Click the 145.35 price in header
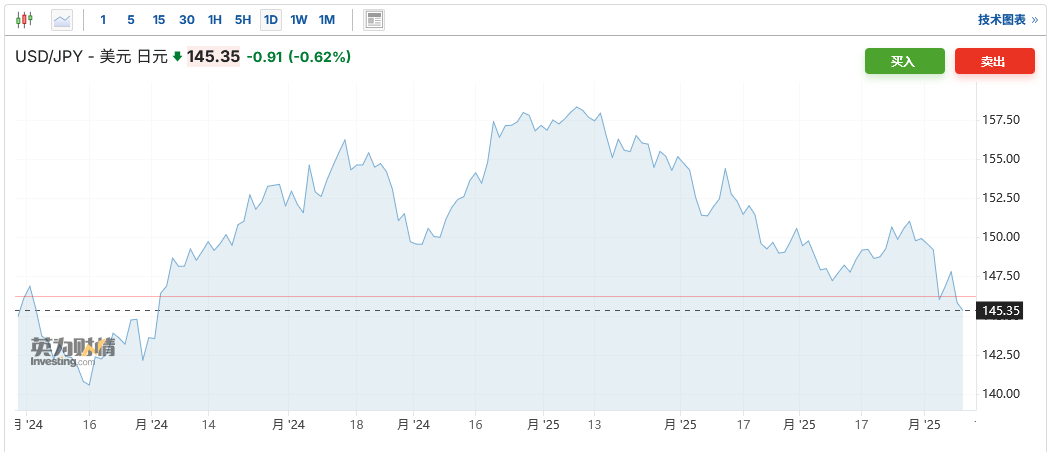 214,57
